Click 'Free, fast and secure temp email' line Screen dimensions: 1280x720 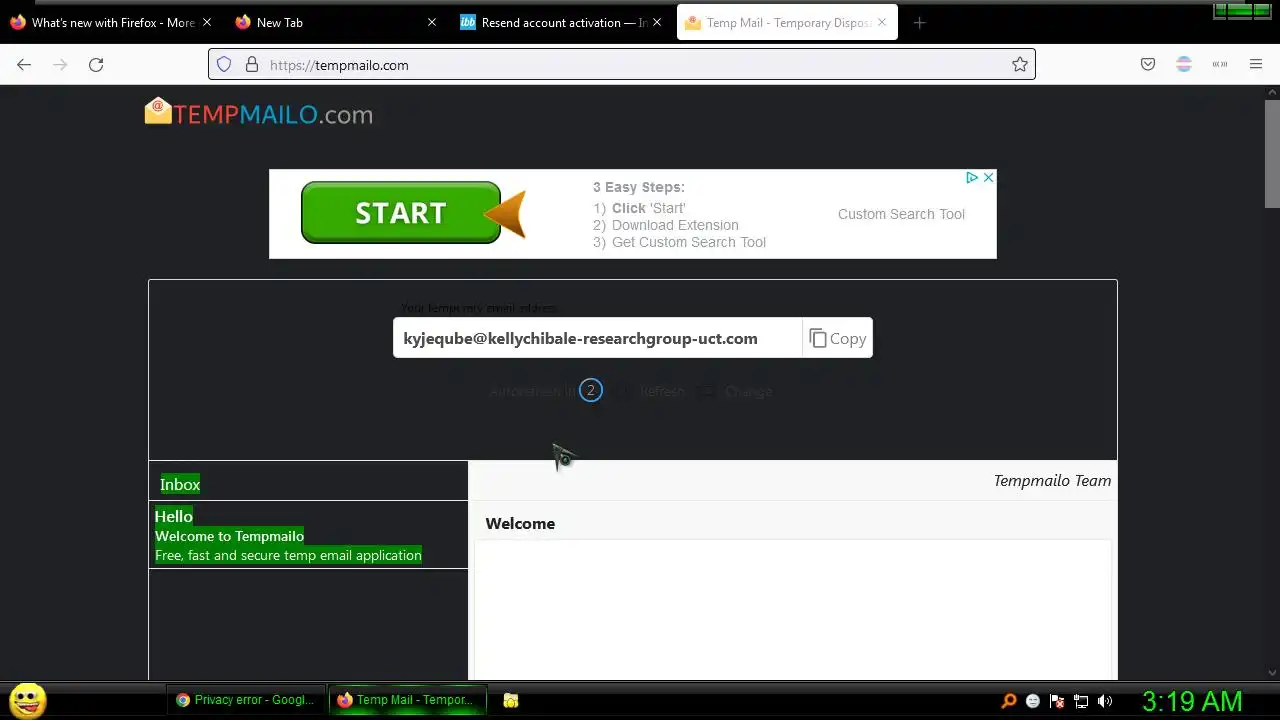pyautogui.click(x=288, y=555)
